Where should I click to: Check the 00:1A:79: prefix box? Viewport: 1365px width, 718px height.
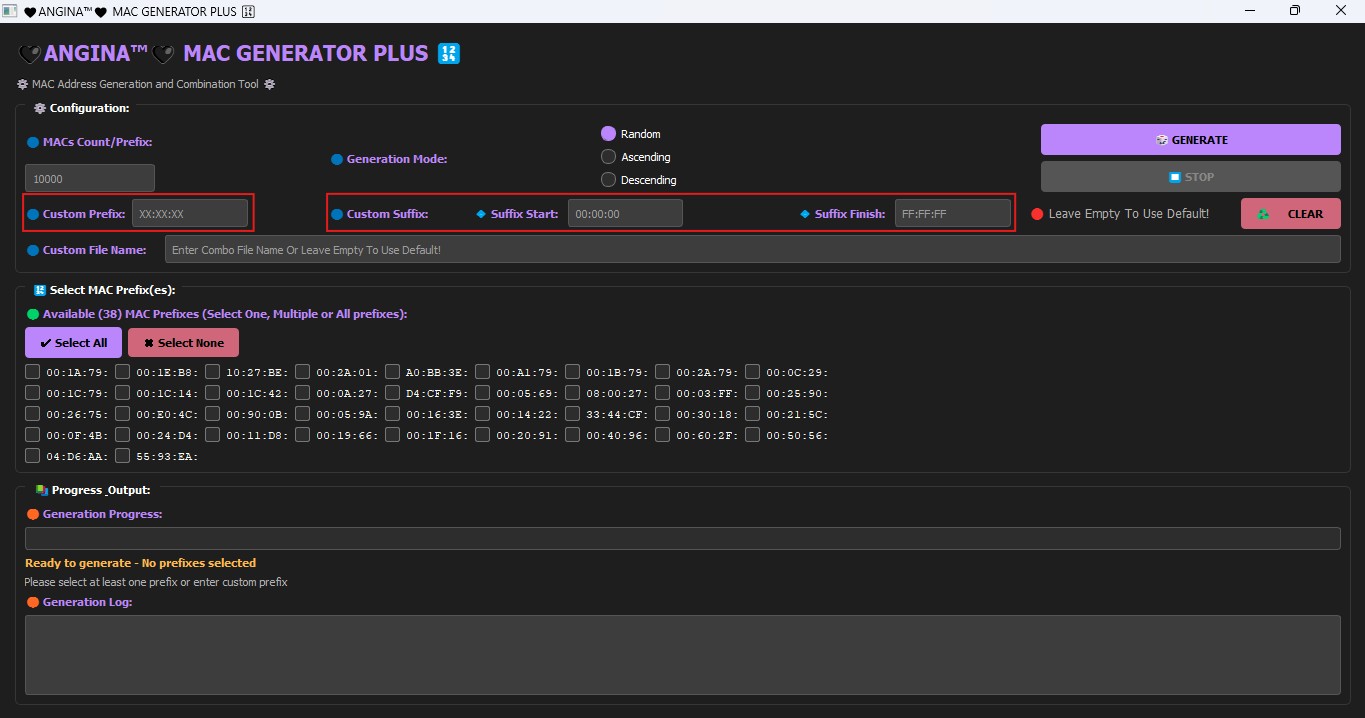tap(33, 372)
